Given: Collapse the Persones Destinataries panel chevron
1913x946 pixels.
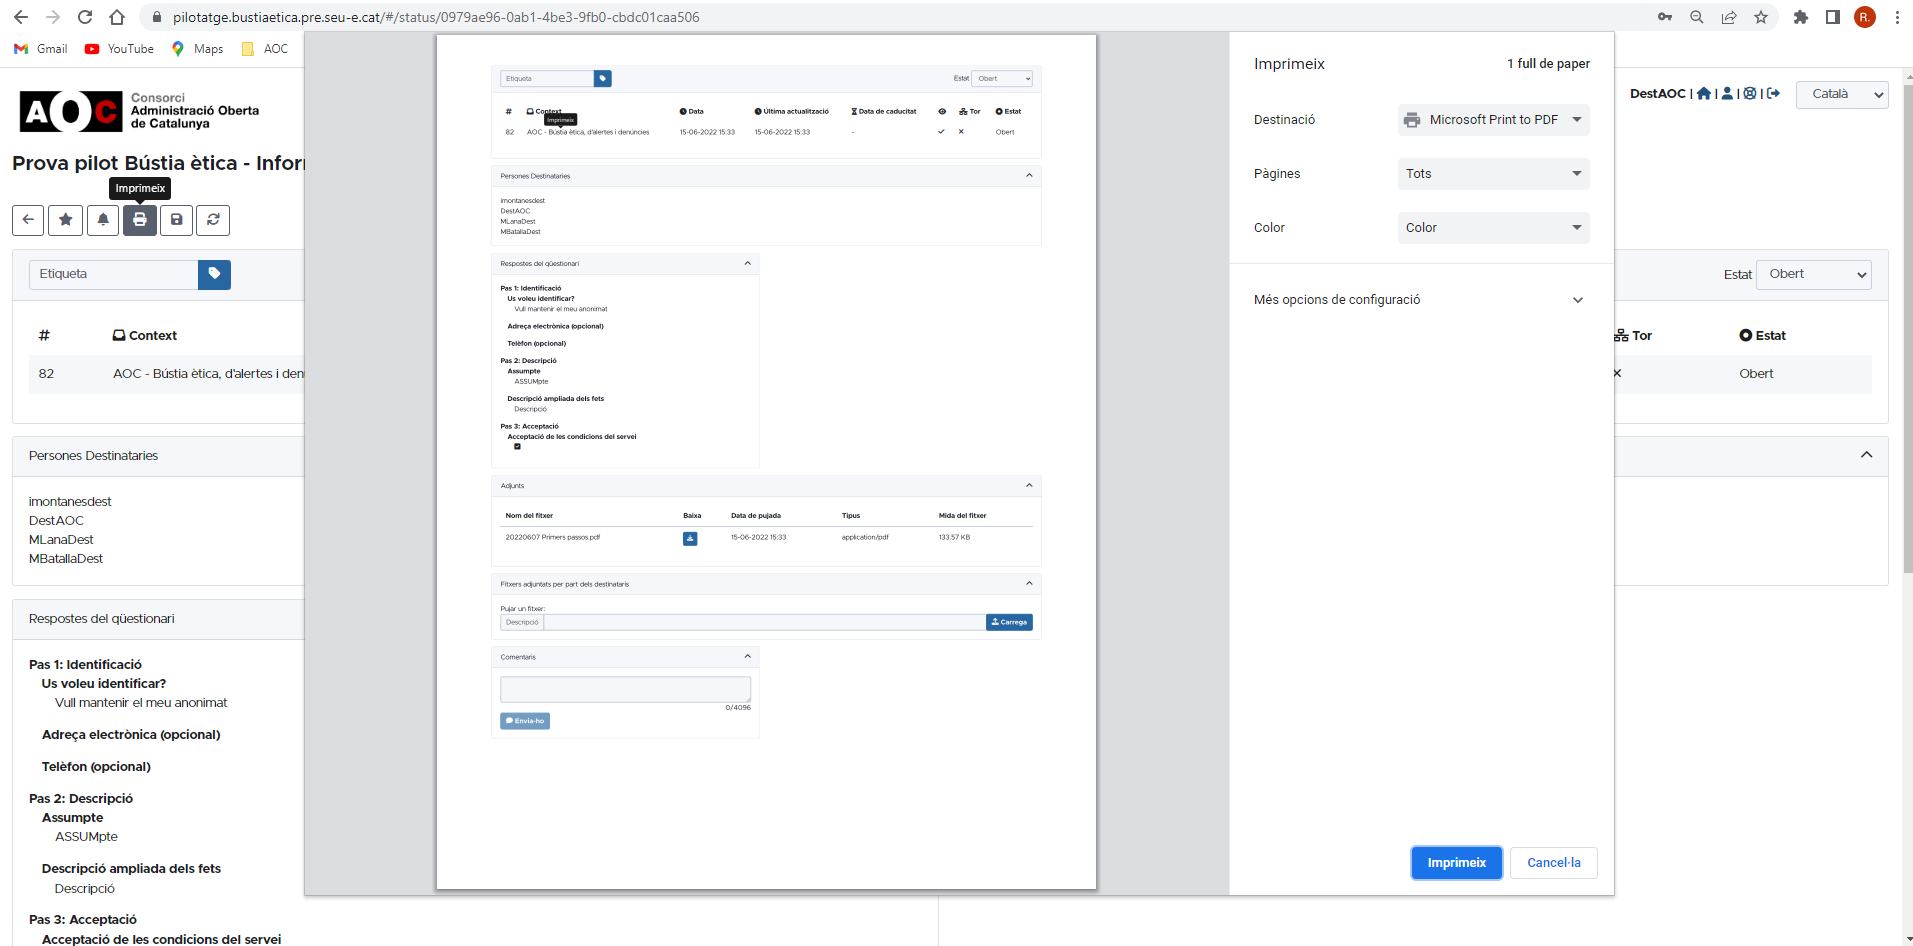Looking at the screenshot, I should (x=1866, y=455).
